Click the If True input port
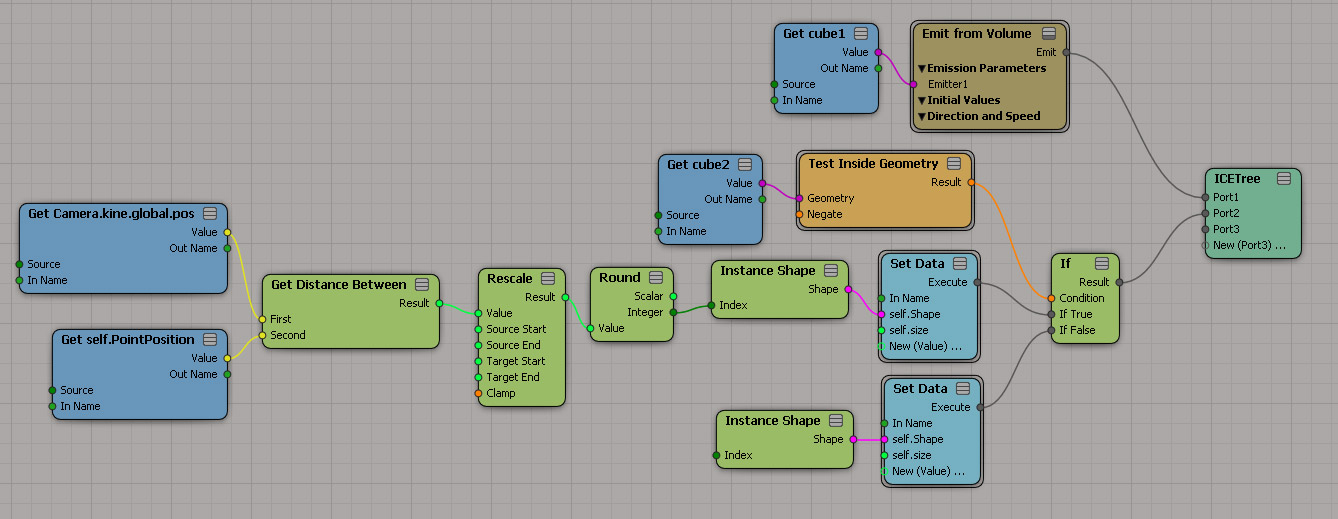 pos(1052,314)
